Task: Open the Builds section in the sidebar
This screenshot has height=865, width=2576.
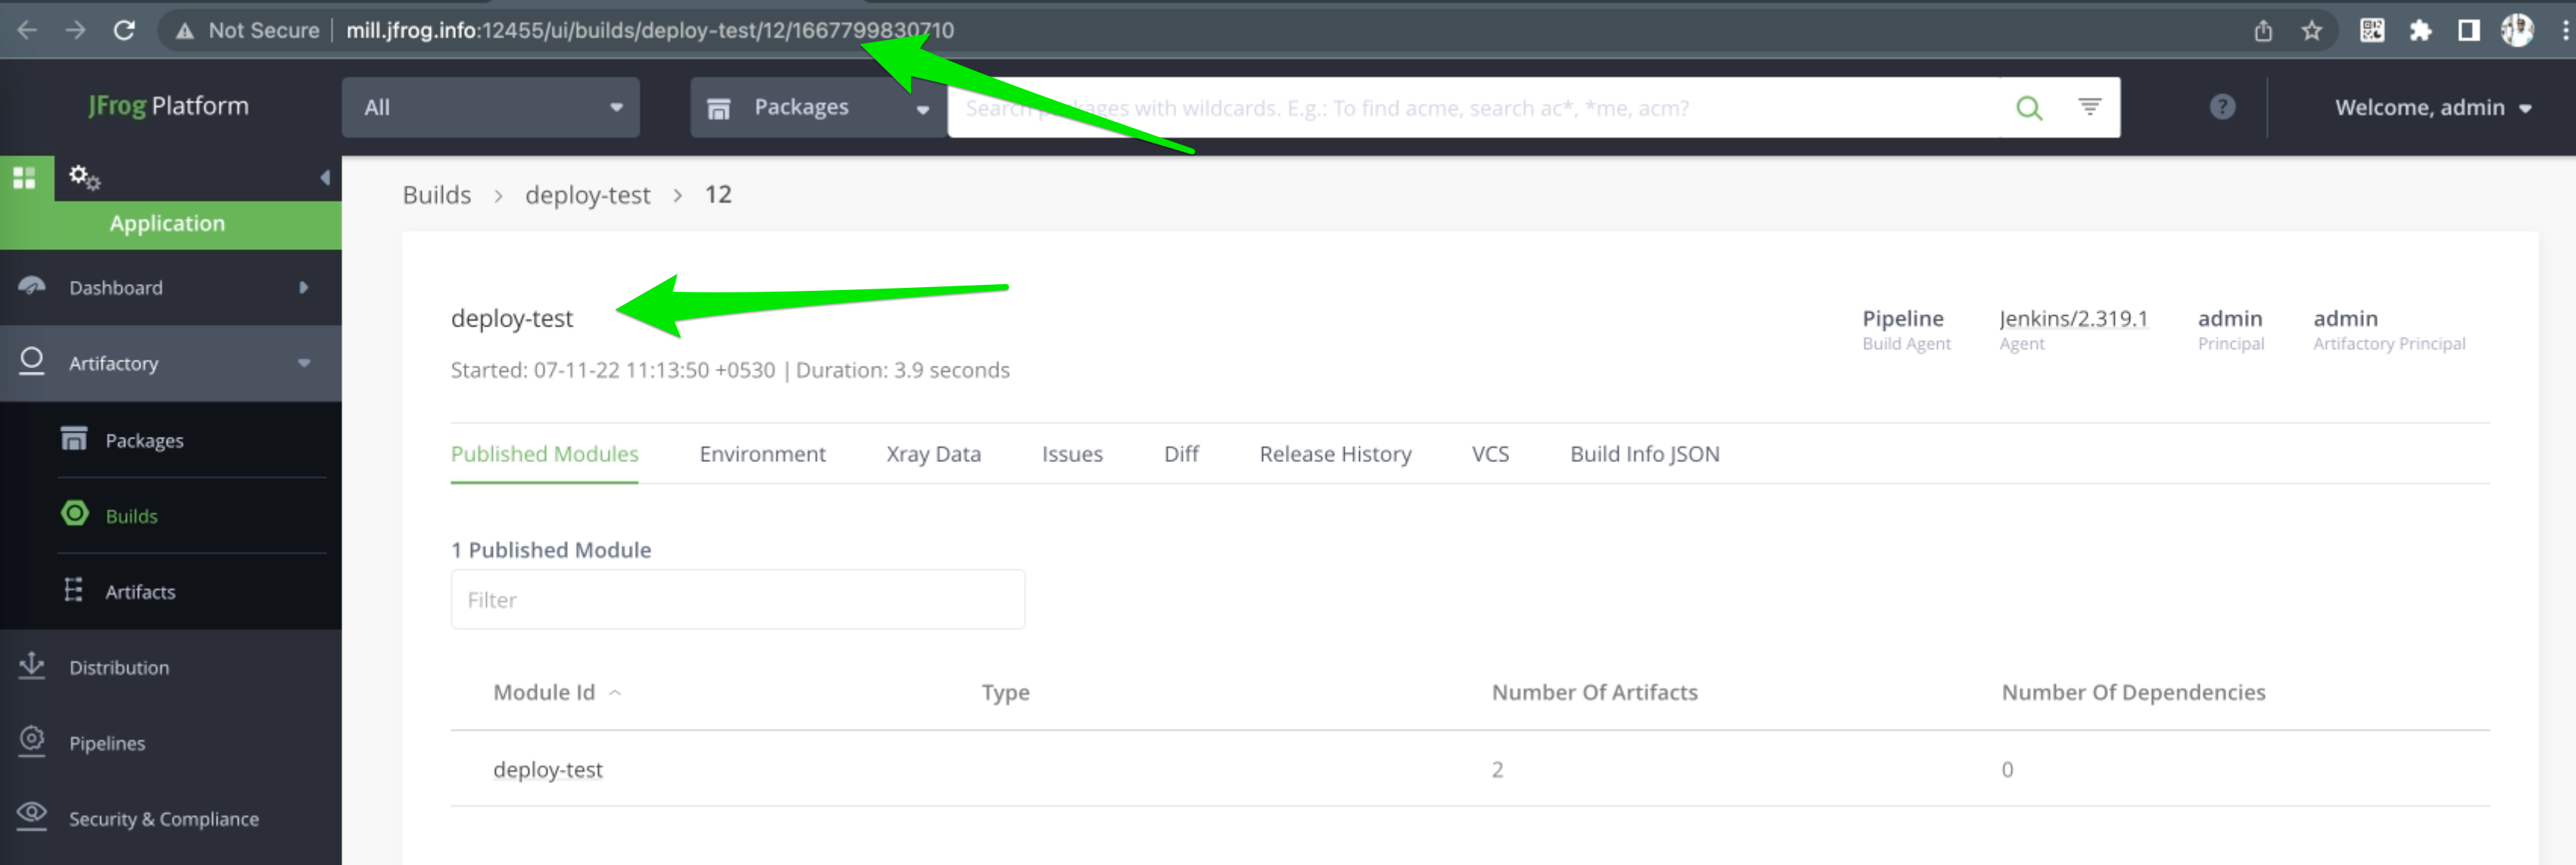Action: coord(131,515)
